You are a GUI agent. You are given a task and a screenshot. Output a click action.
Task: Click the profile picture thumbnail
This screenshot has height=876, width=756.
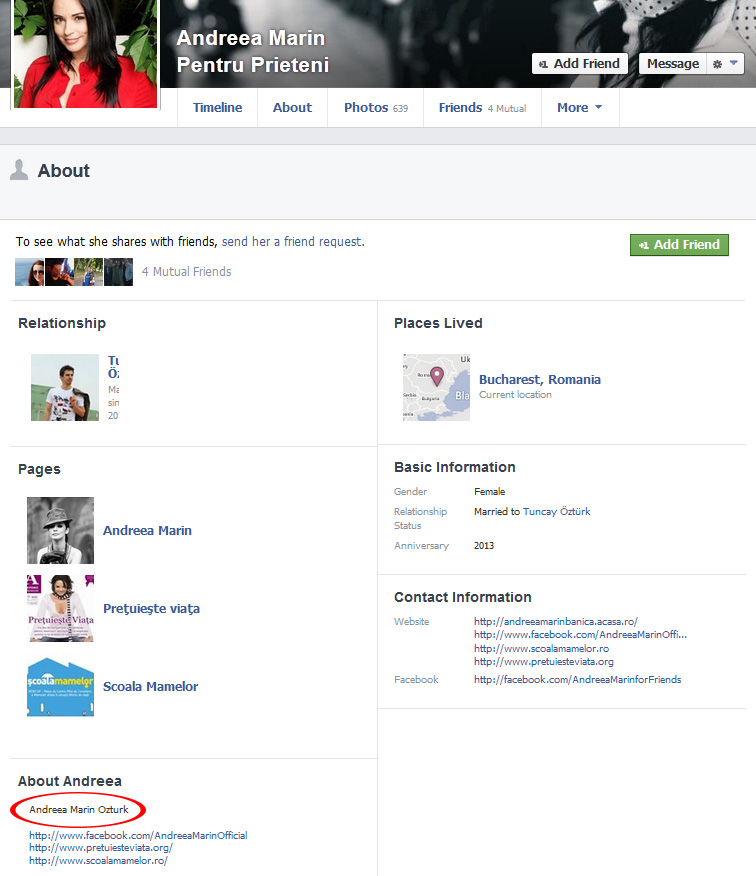tap(84, 53)
